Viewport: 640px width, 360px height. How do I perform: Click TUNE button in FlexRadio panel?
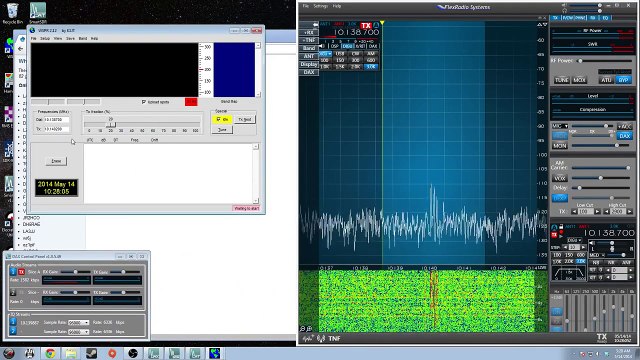pos(562,80)
